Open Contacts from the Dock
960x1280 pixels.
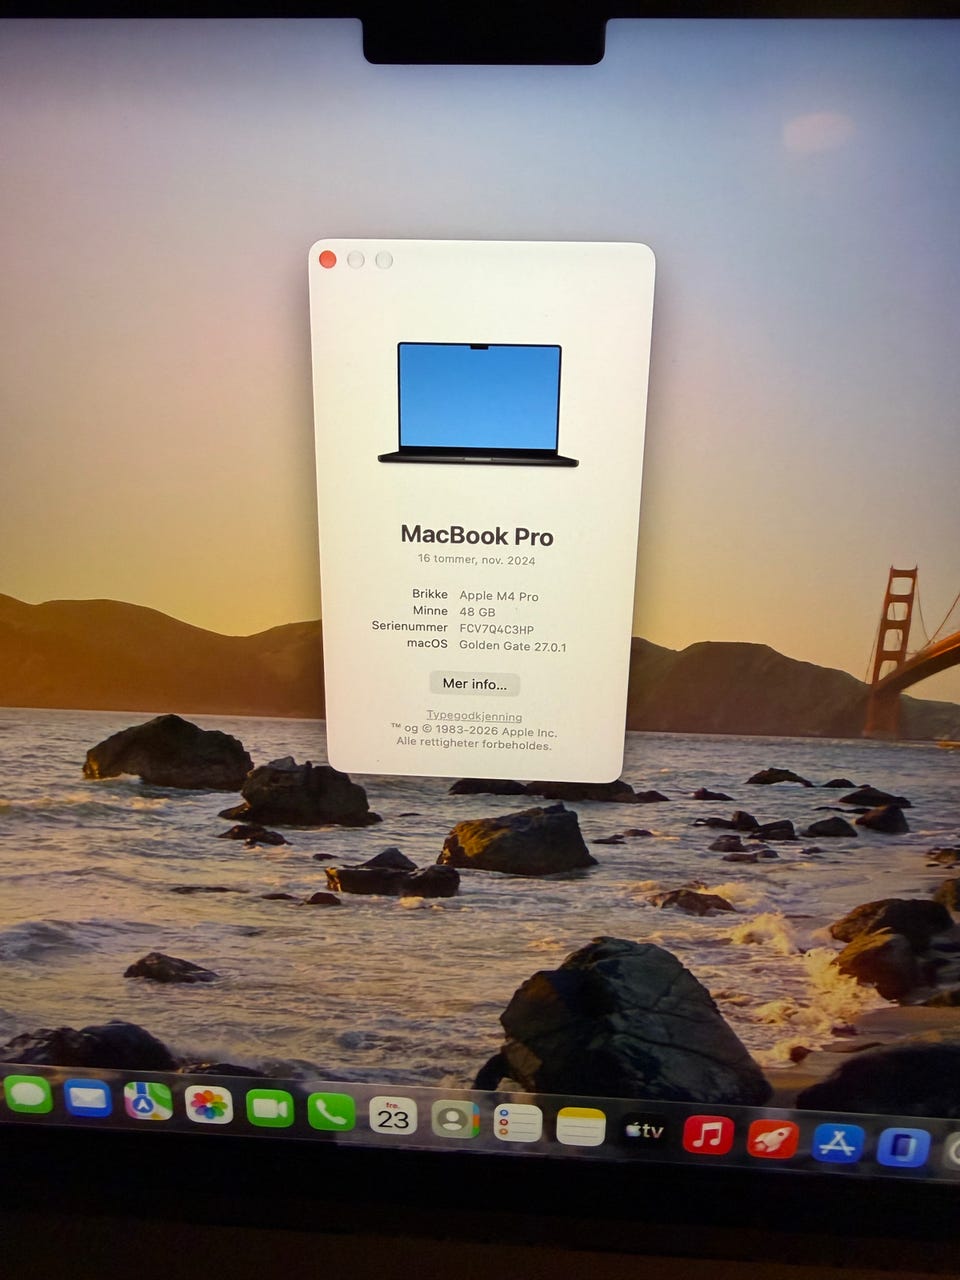click(x=455, y=1120)
